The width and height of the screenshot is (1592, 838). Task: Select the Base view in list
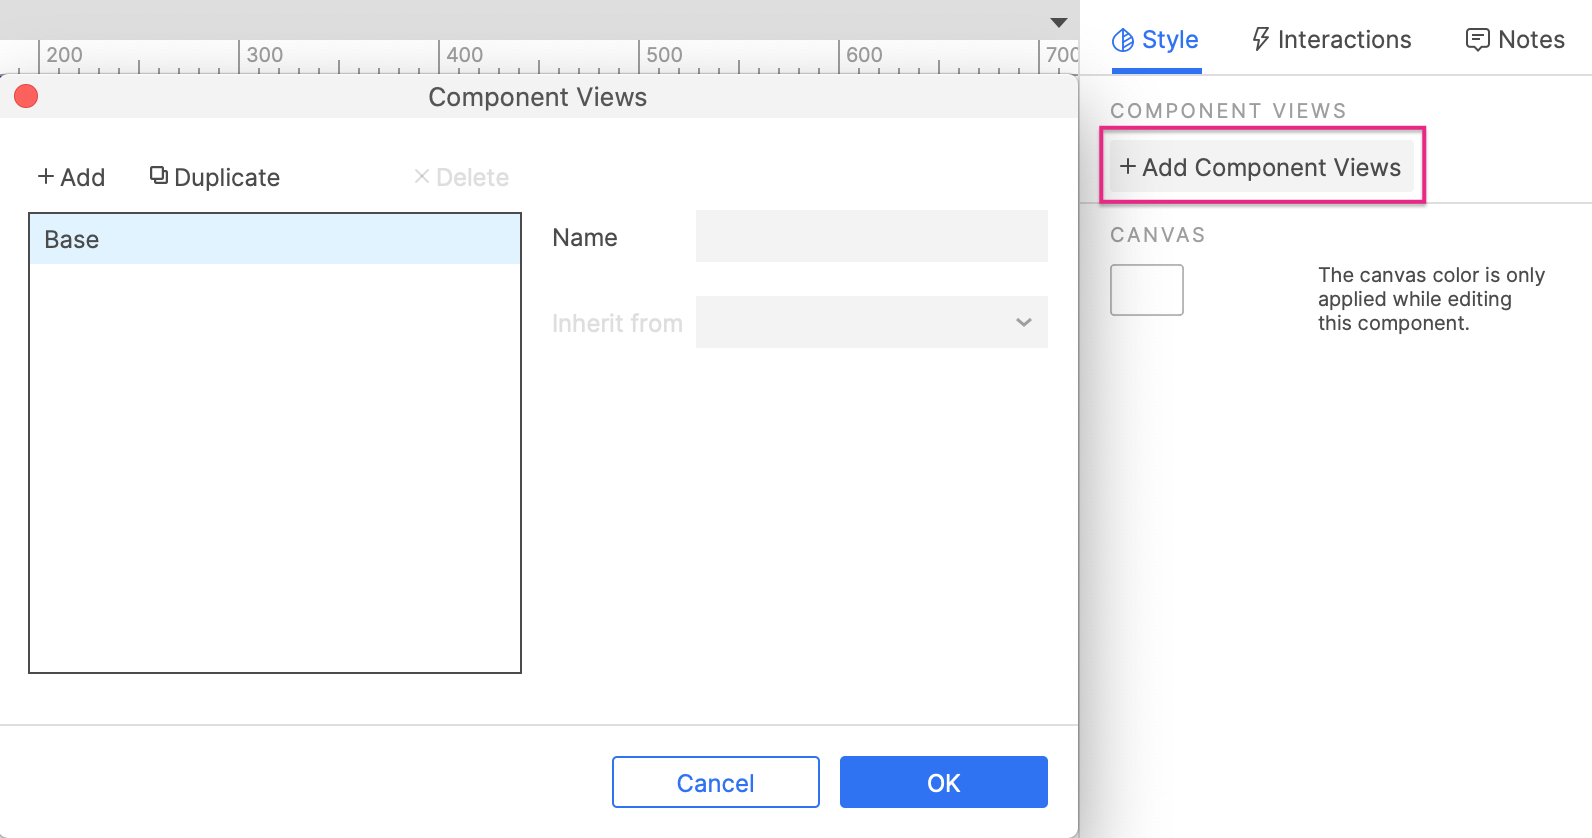click(274, 240)
